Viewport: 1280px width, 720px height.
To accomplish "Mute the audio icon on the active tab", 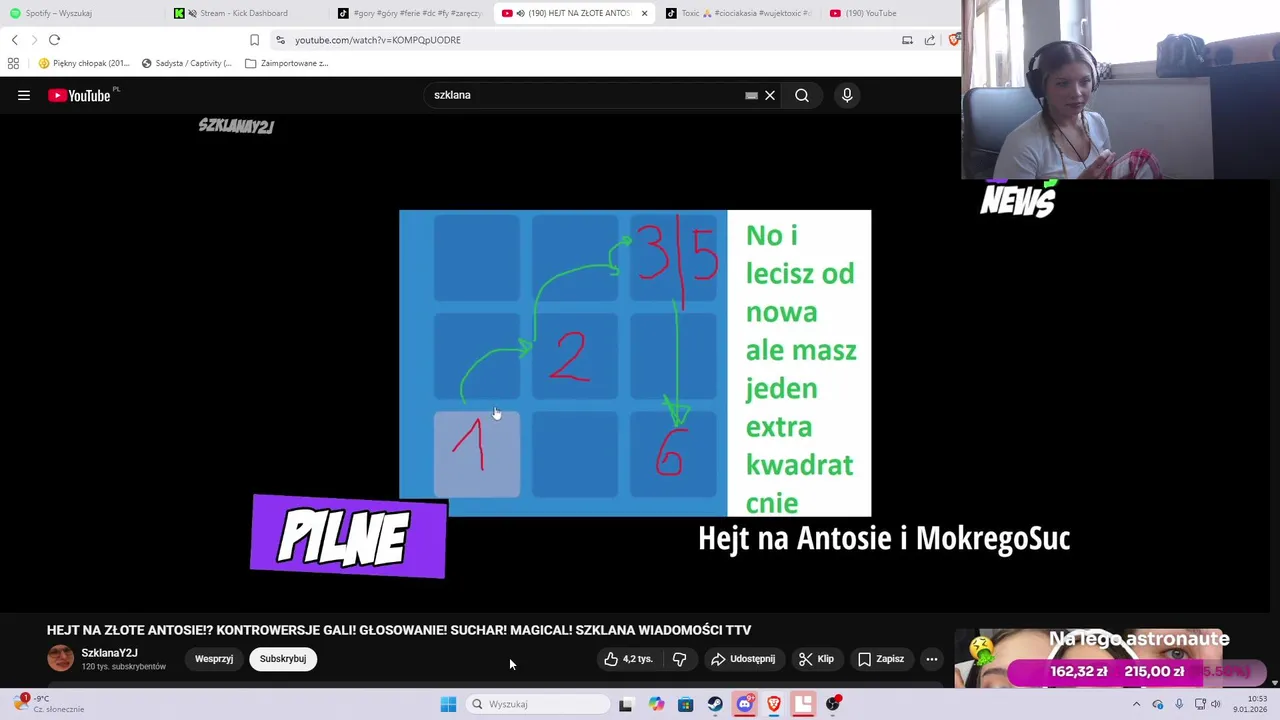I will coord(521,13).
